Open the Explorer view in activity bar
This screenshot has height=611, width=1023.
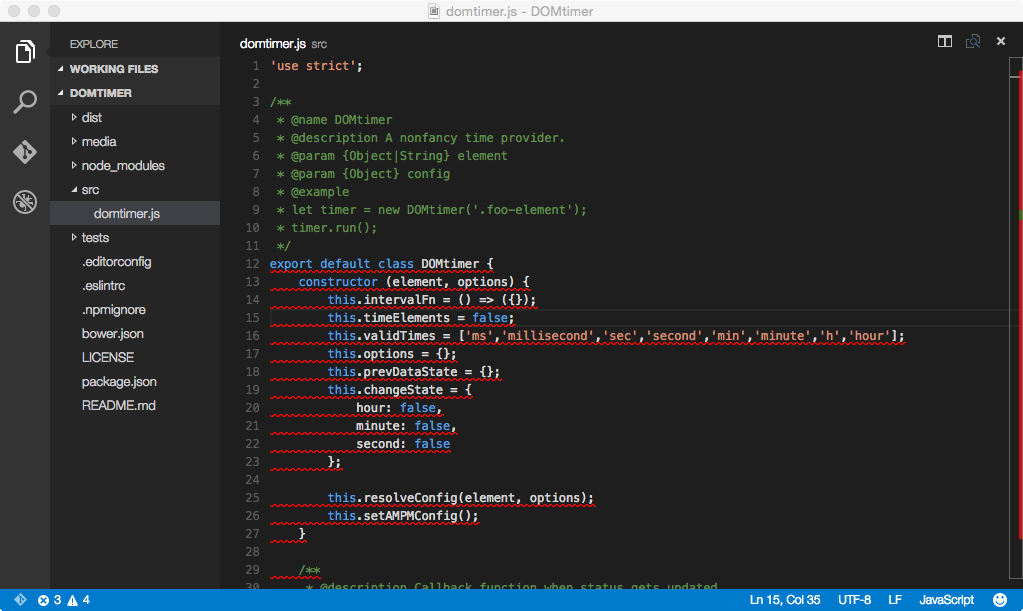coord(25,52)
